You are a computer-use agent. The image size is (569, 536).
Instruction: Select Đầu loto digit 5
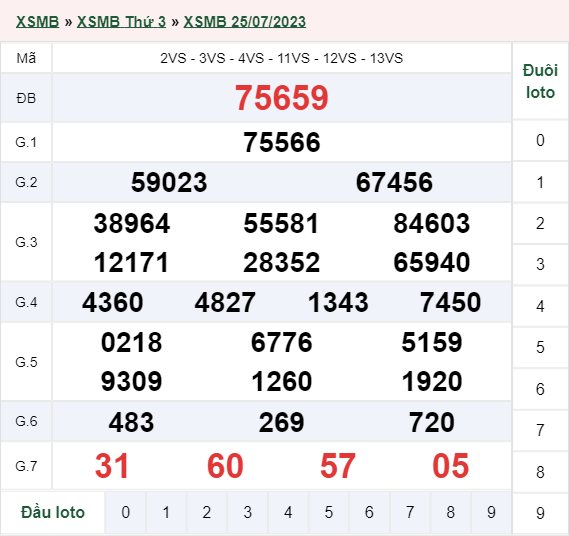[x=329, y=512]
